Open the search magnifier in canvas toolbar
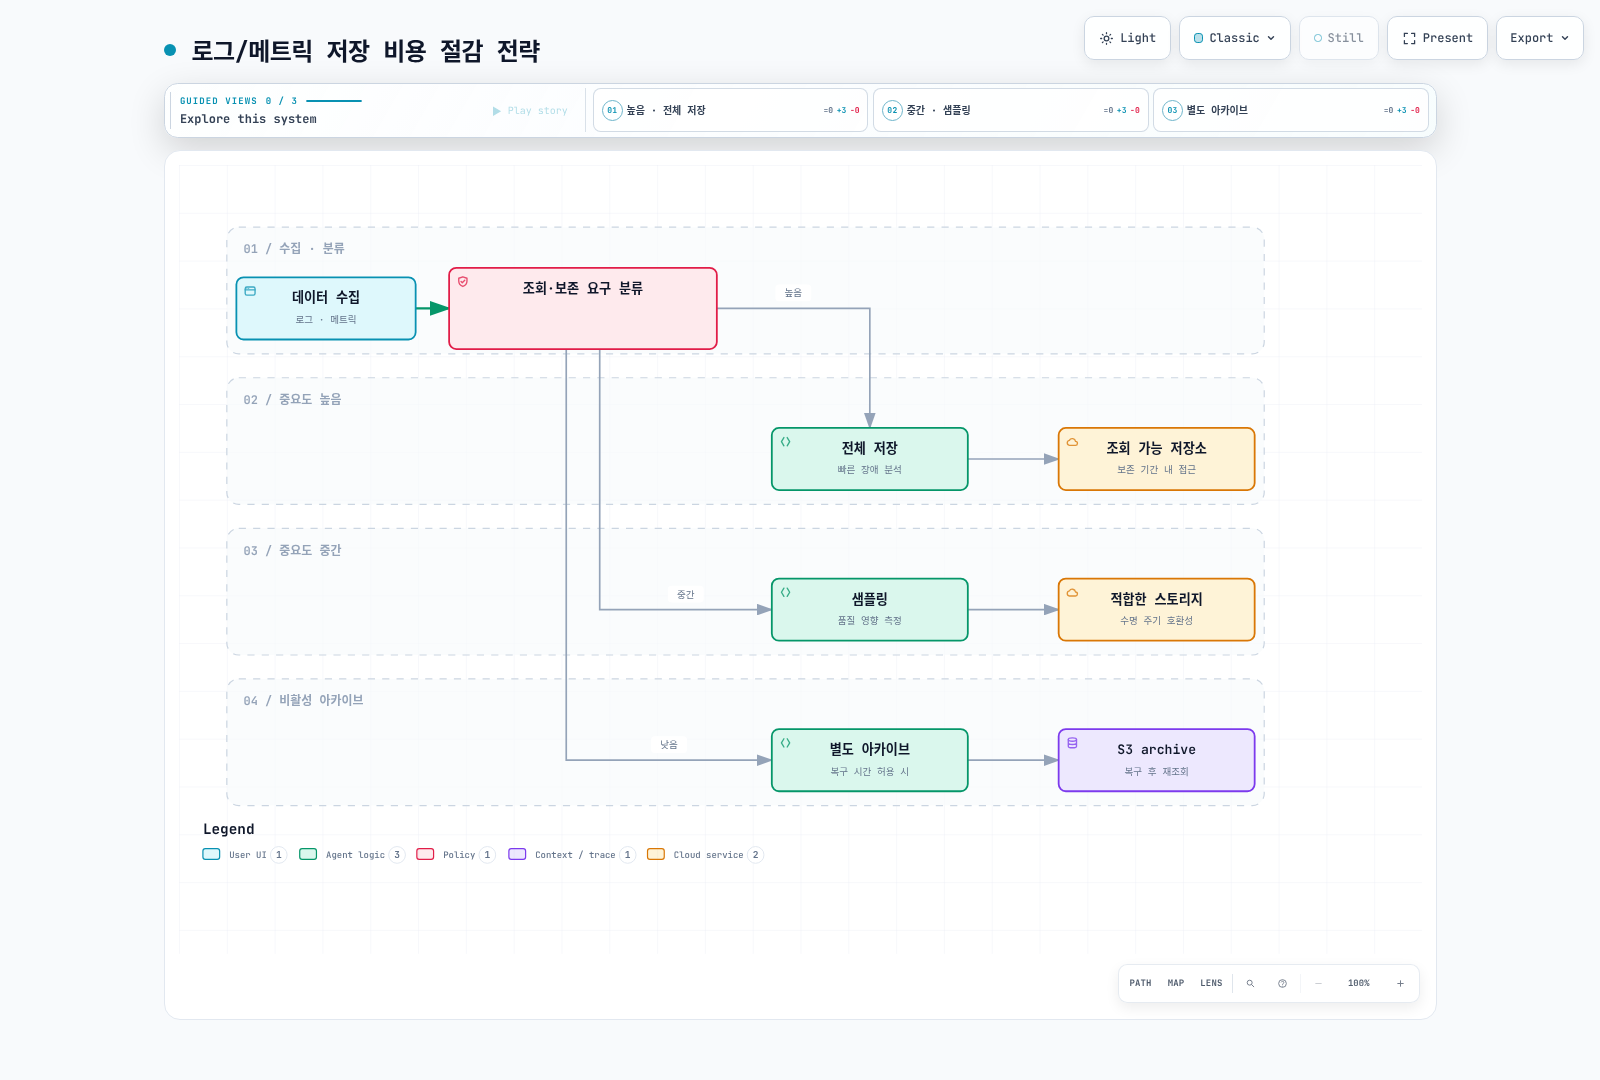The width and height of the screenshot is (1600, 1080). pyautogui.click(x=1250, y=984)
